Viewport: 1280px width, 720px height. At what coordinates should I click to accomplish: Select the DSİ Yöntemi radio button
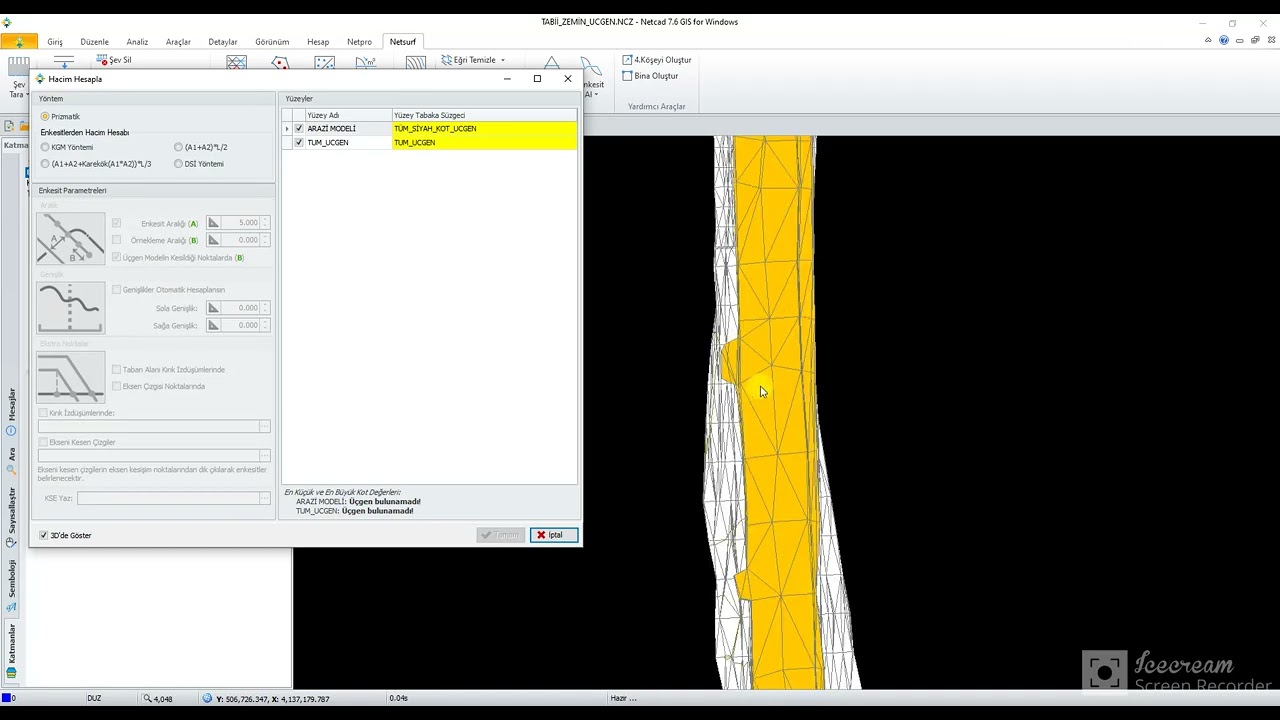(178, 164)
